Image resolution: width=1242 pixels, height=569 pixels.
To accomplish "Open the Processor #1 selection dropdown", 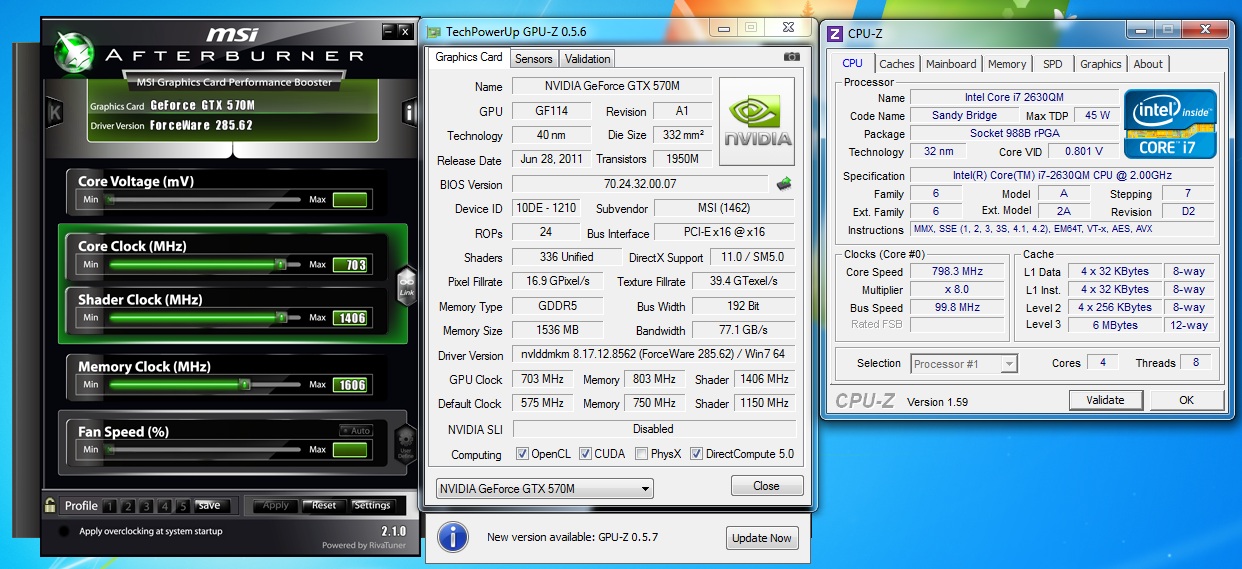I will tap(964, 364).
